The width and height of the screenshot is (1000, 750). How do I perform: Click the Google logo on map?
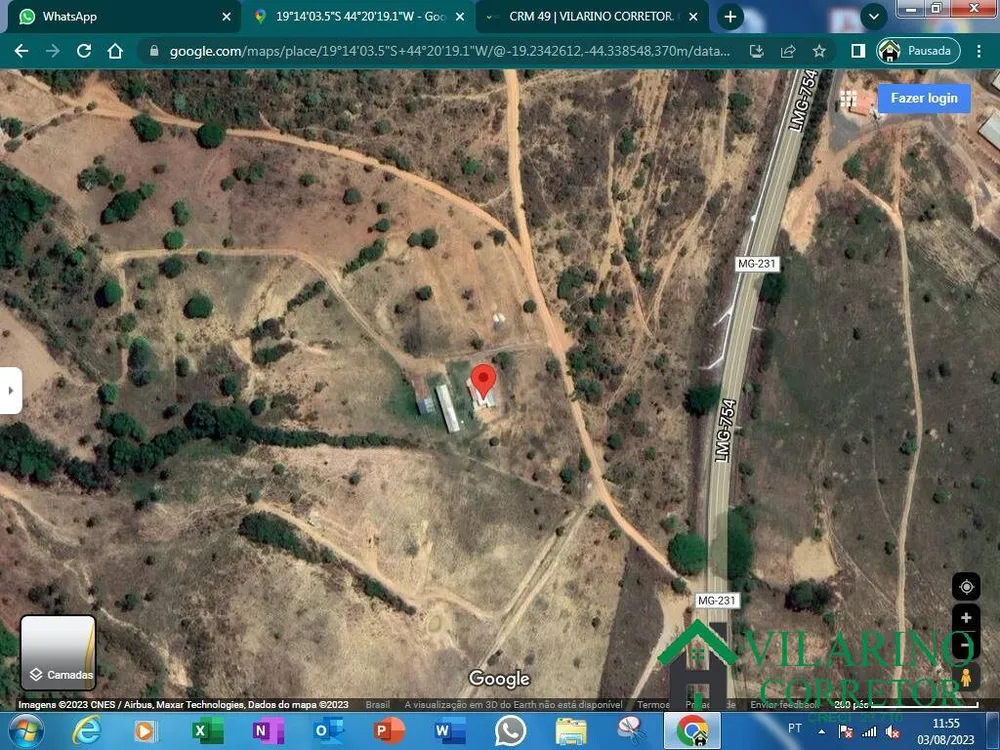(x=499, y=679)
